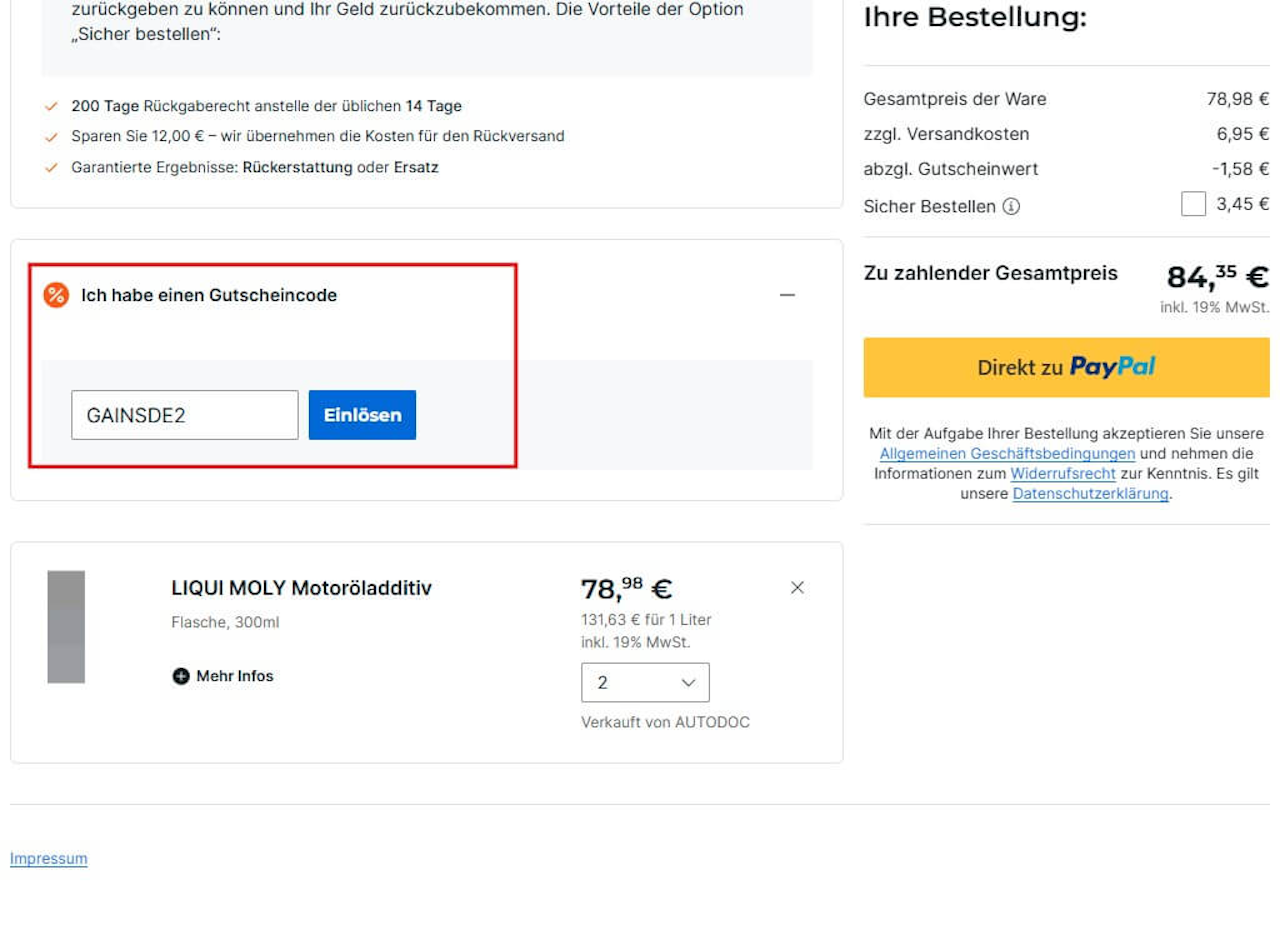Viewport: 1280px width, 925px height.
Task: Enable the Sicher Bestellen checkbox
Action: point(1193,204)
